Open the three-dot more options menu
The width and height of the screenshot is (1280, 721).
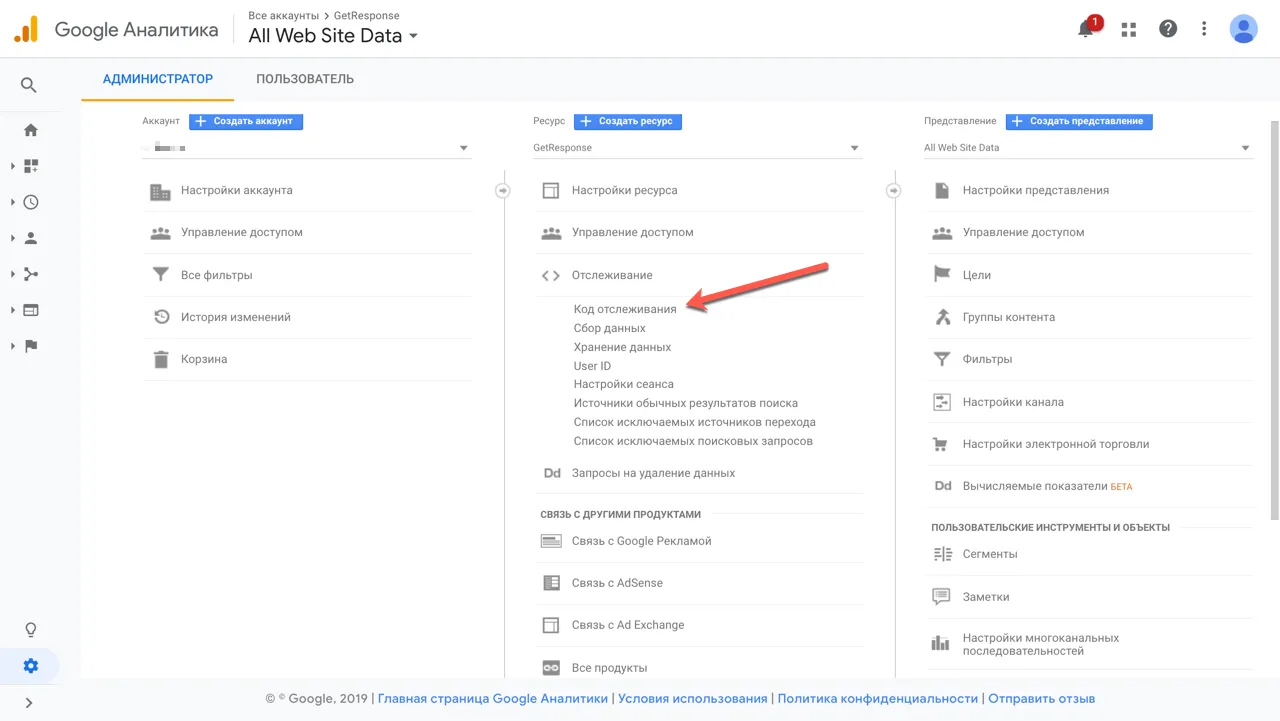click(1205, 29)
